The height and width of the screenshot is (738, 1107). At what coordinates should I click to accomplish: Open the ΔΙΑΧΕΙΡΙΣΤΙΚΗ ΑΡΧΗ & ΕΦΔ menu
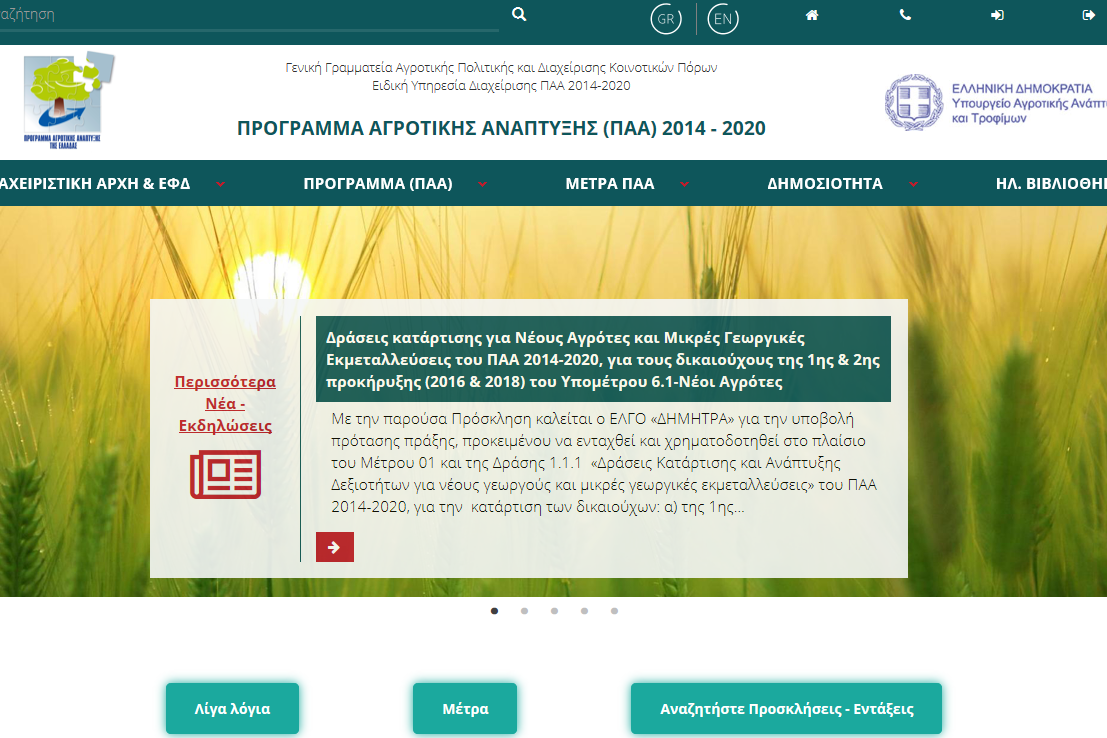[x=95, y=184]
